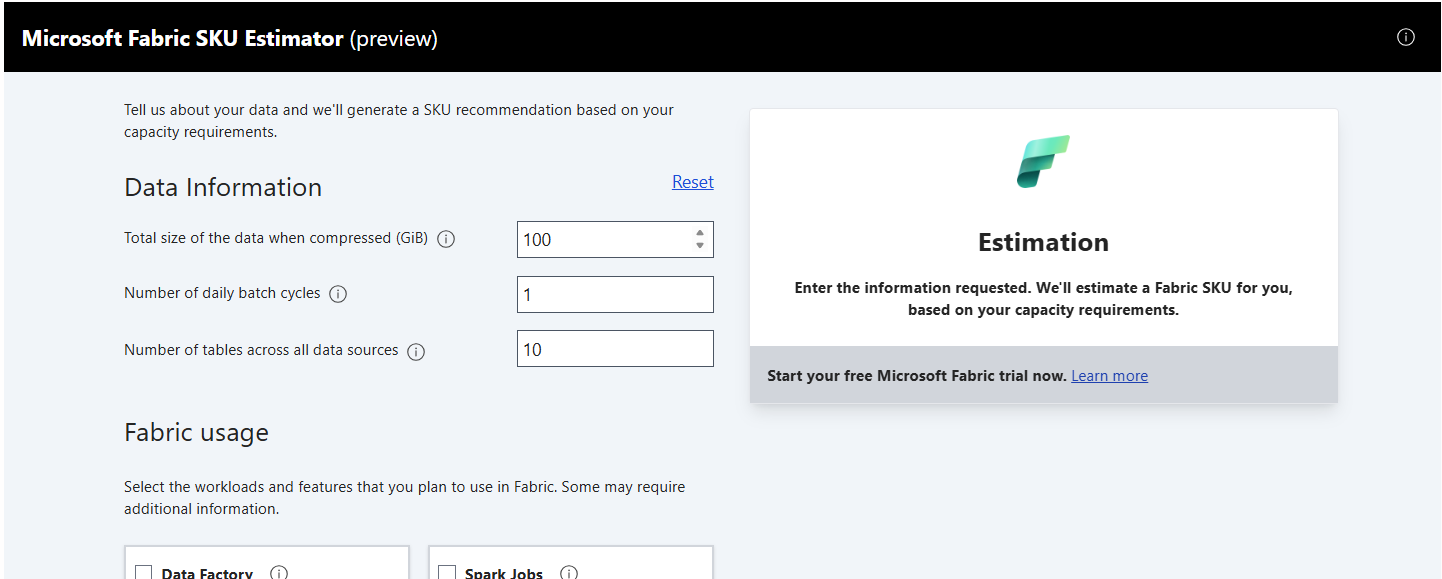Image resolution: width=1442 pixels, height=579 pixels.
Task: Decrease data size with the down spinner arrow
Action: pyautogui.click(x=700, y=246)
